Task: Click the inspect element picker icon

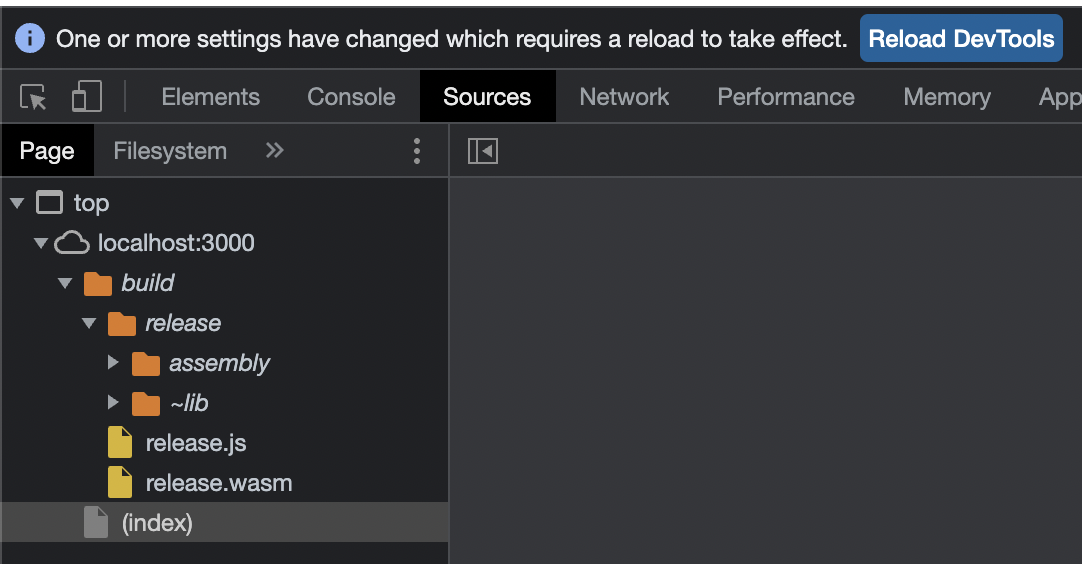Action: (x=33, y=97)
